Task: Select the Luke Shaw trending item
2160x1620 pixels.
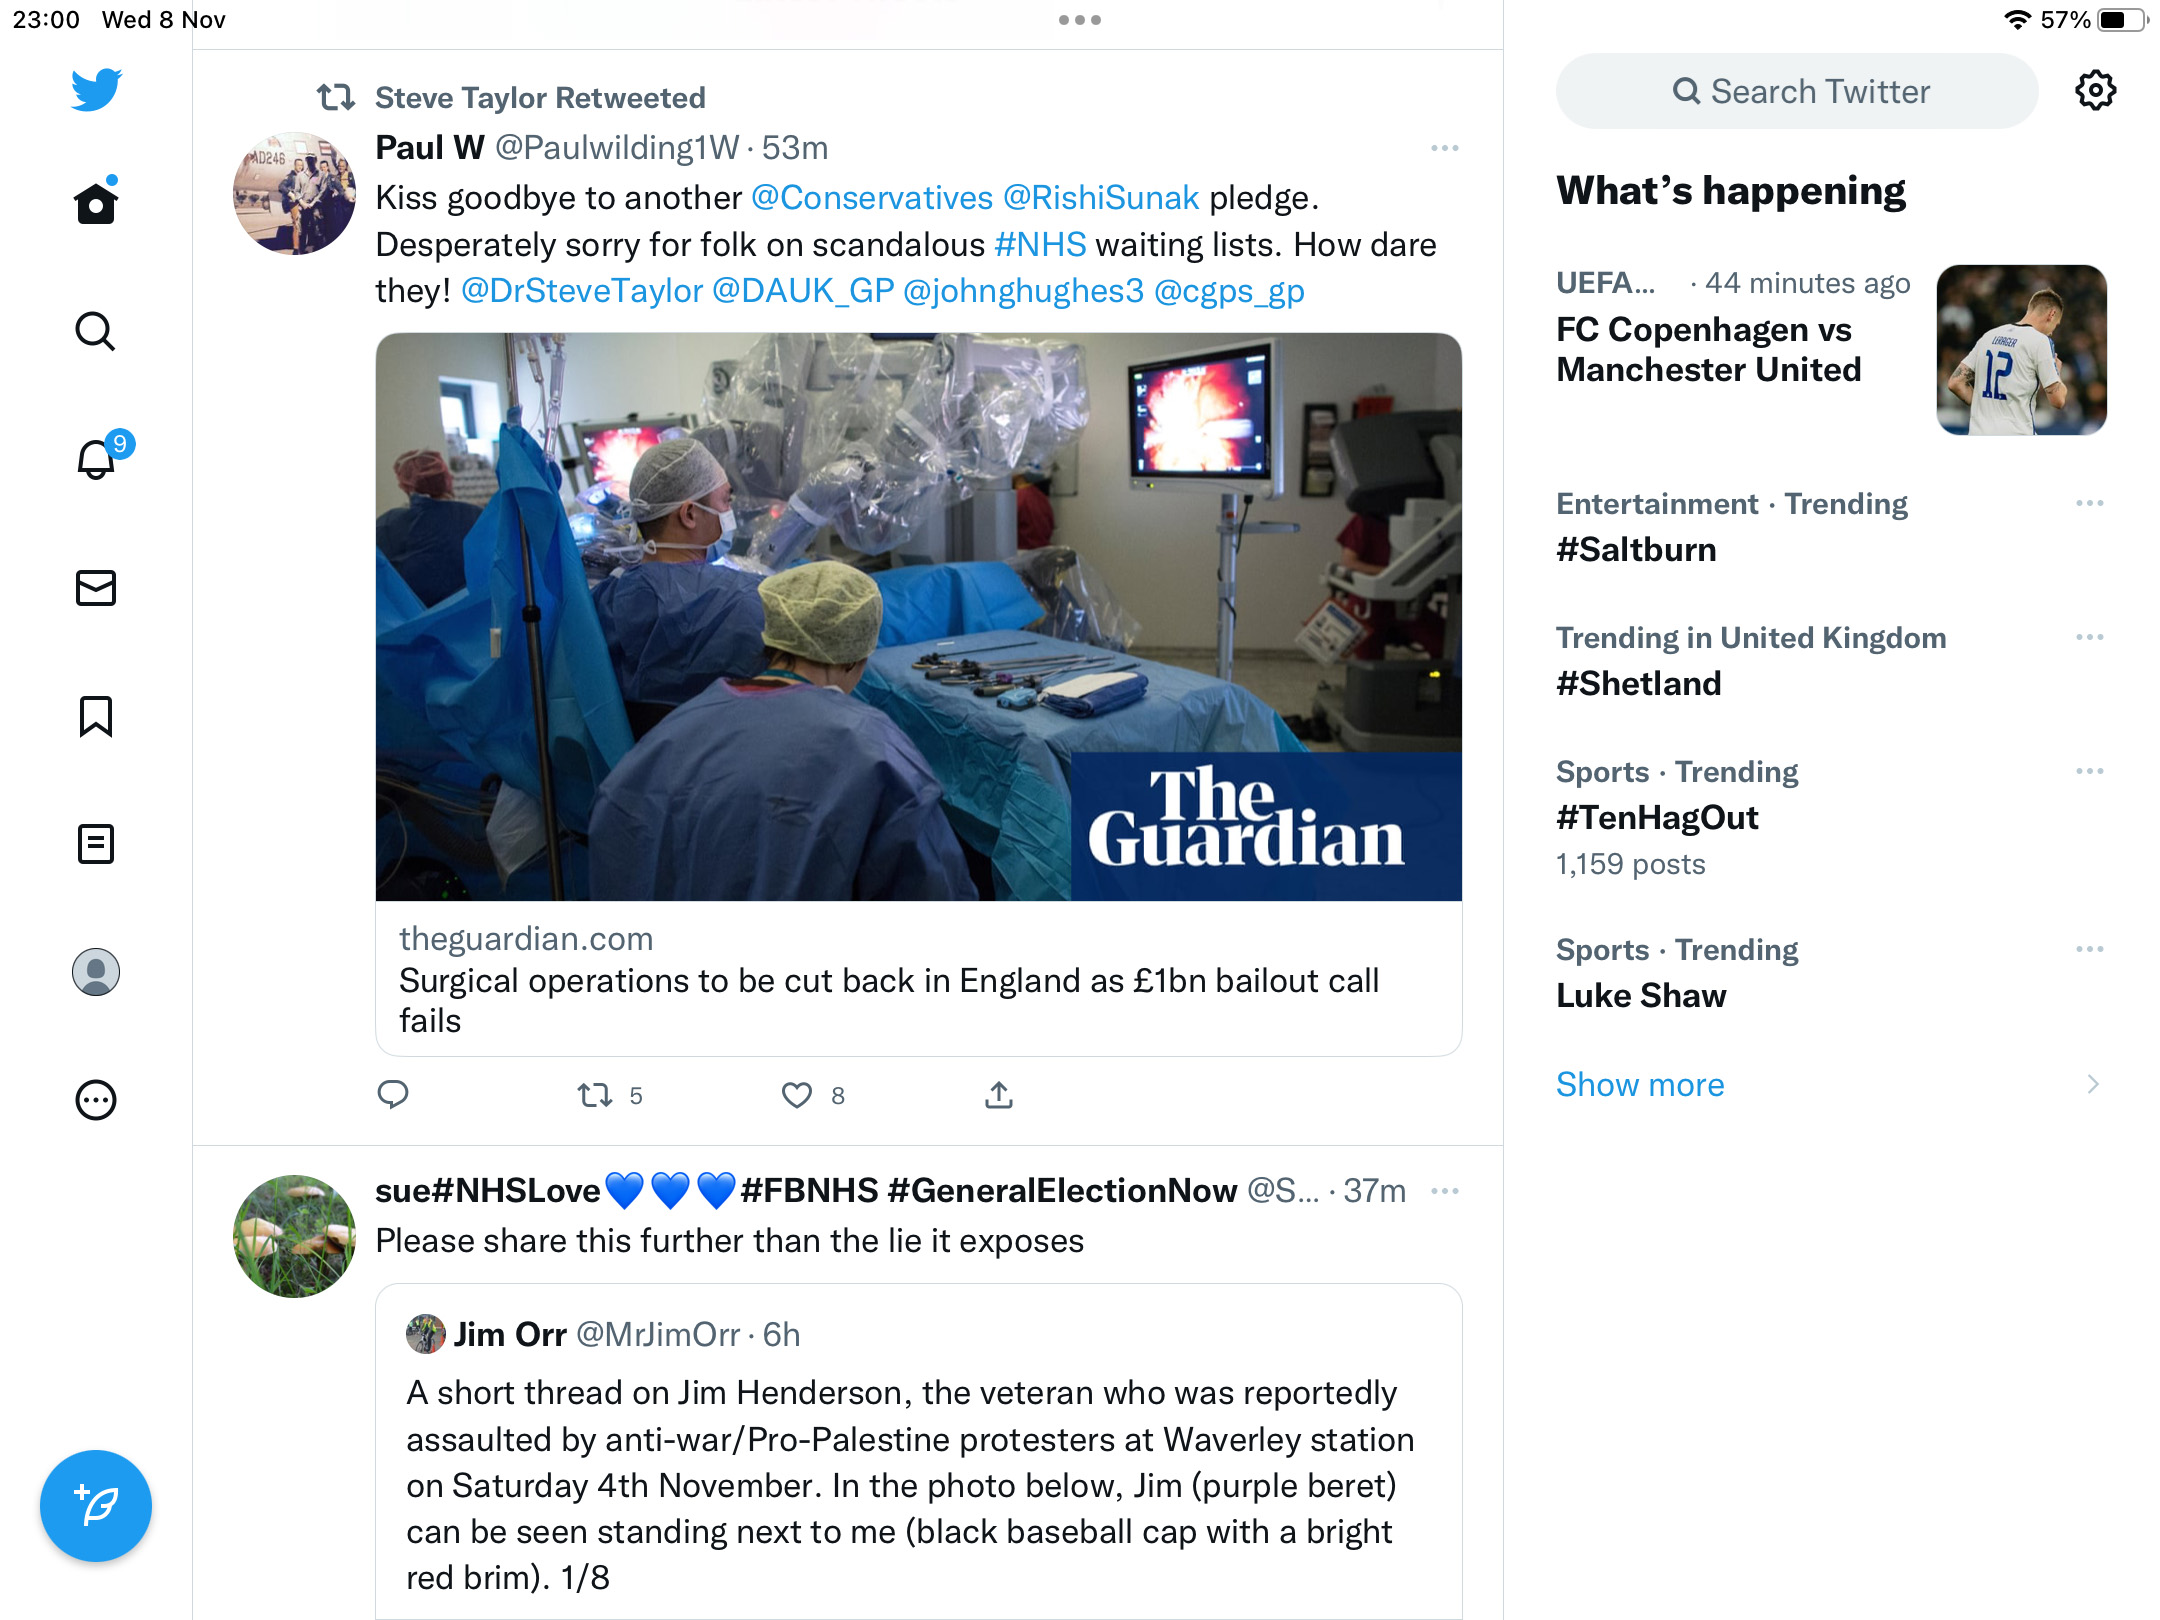Action: 1830,972
